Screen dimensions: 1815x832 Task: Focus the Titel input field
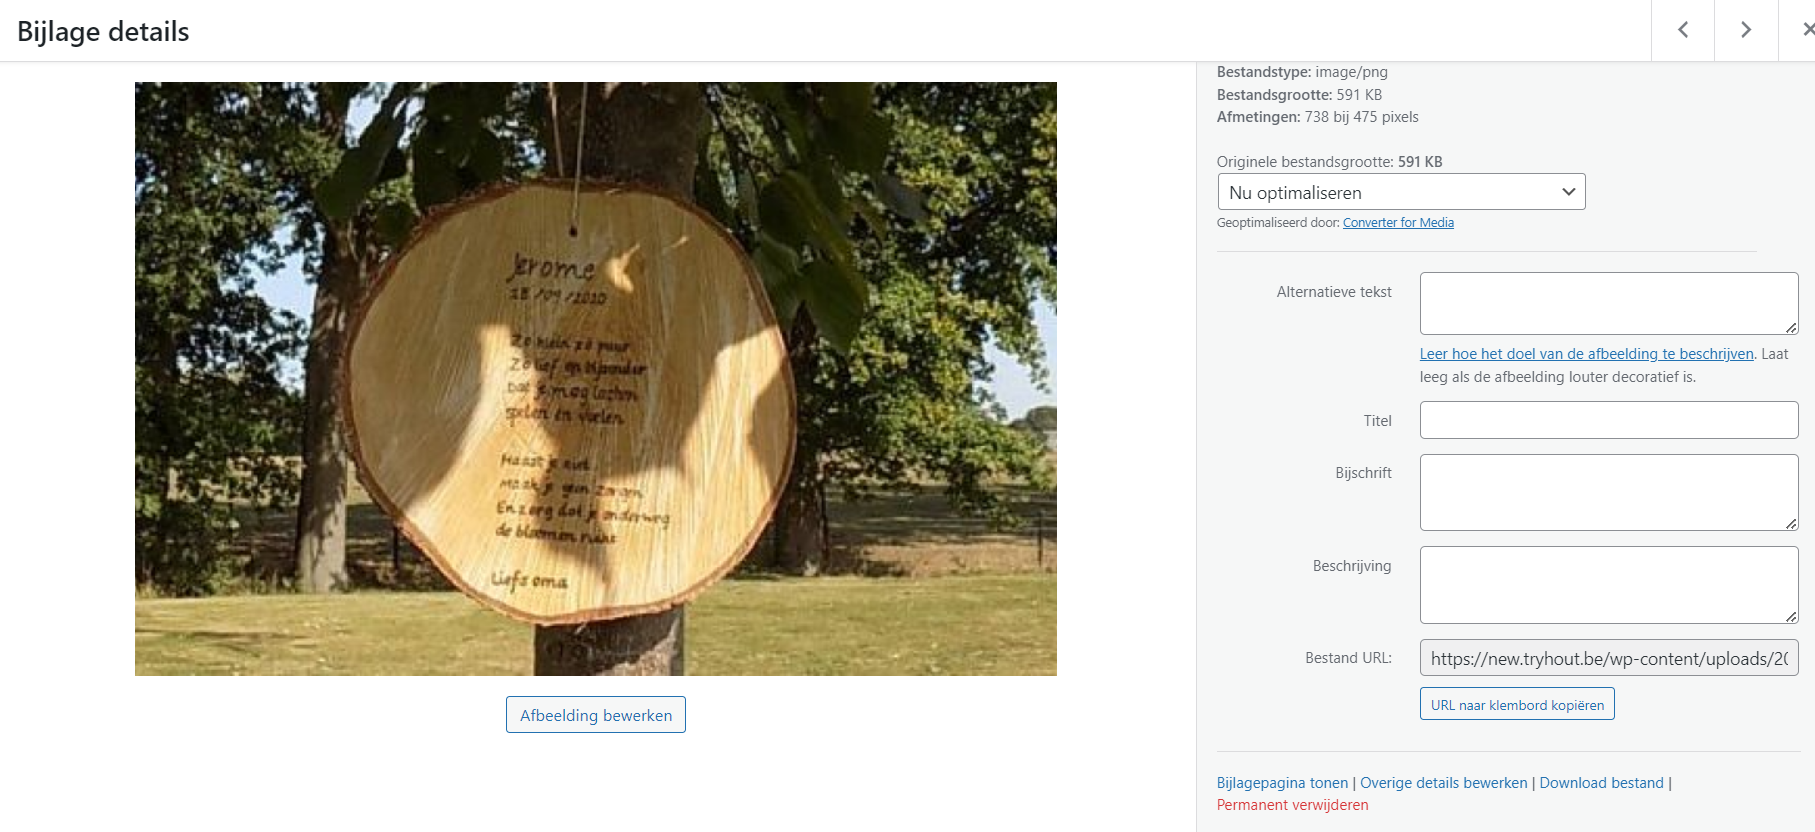click(x=1609, y=420)
